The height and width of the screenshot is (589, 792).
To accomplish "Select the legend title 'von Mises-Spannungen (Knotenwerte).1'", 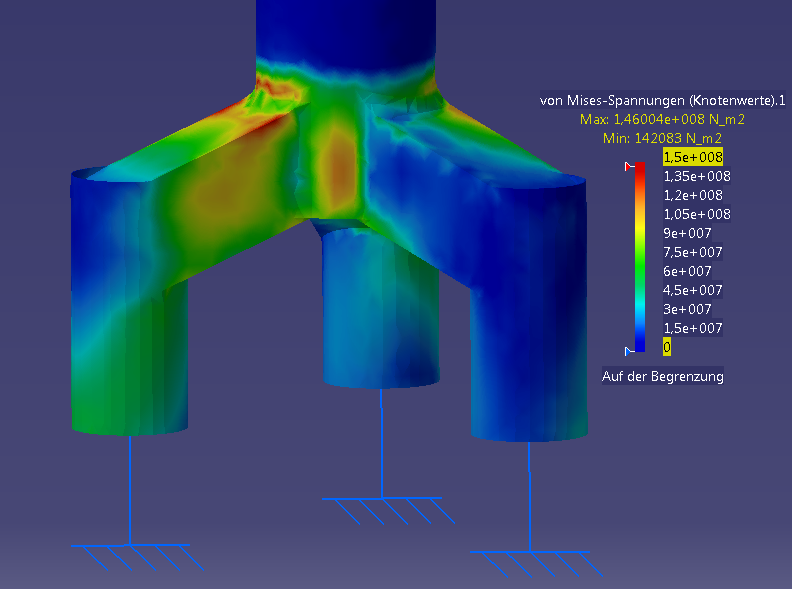I will tap(662, 100).
